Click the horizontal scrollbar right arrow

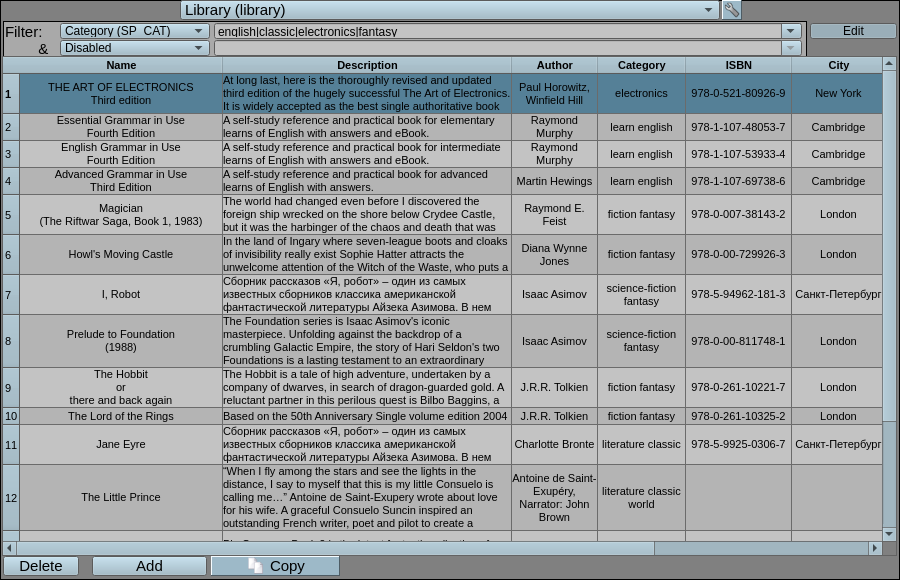coord(875,548)
